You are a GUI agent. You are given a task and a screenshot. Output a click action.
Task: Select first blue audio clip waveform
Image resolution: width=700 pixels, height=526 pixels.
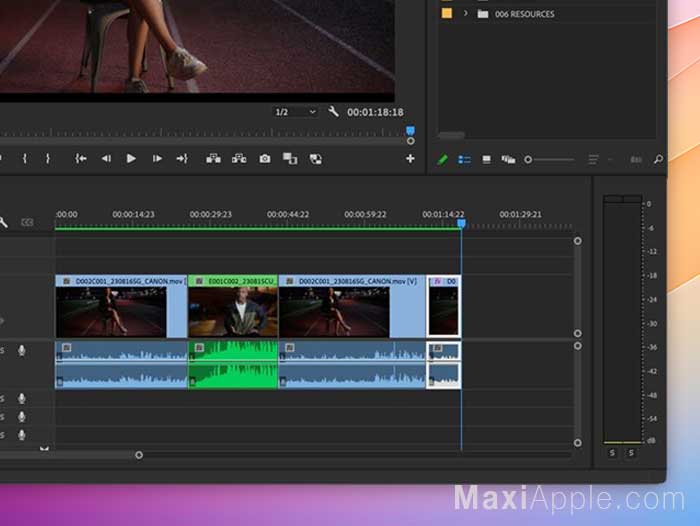click(x=121, y=365)
